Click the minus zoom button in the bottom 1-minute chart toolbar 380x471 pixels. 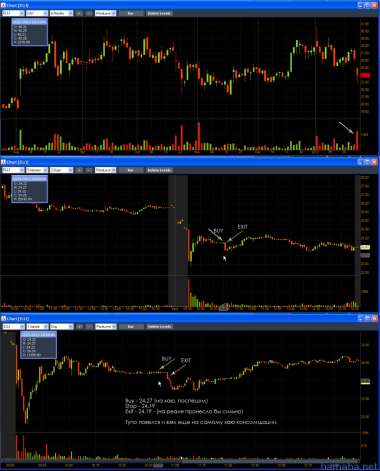(x=89, y=327)
